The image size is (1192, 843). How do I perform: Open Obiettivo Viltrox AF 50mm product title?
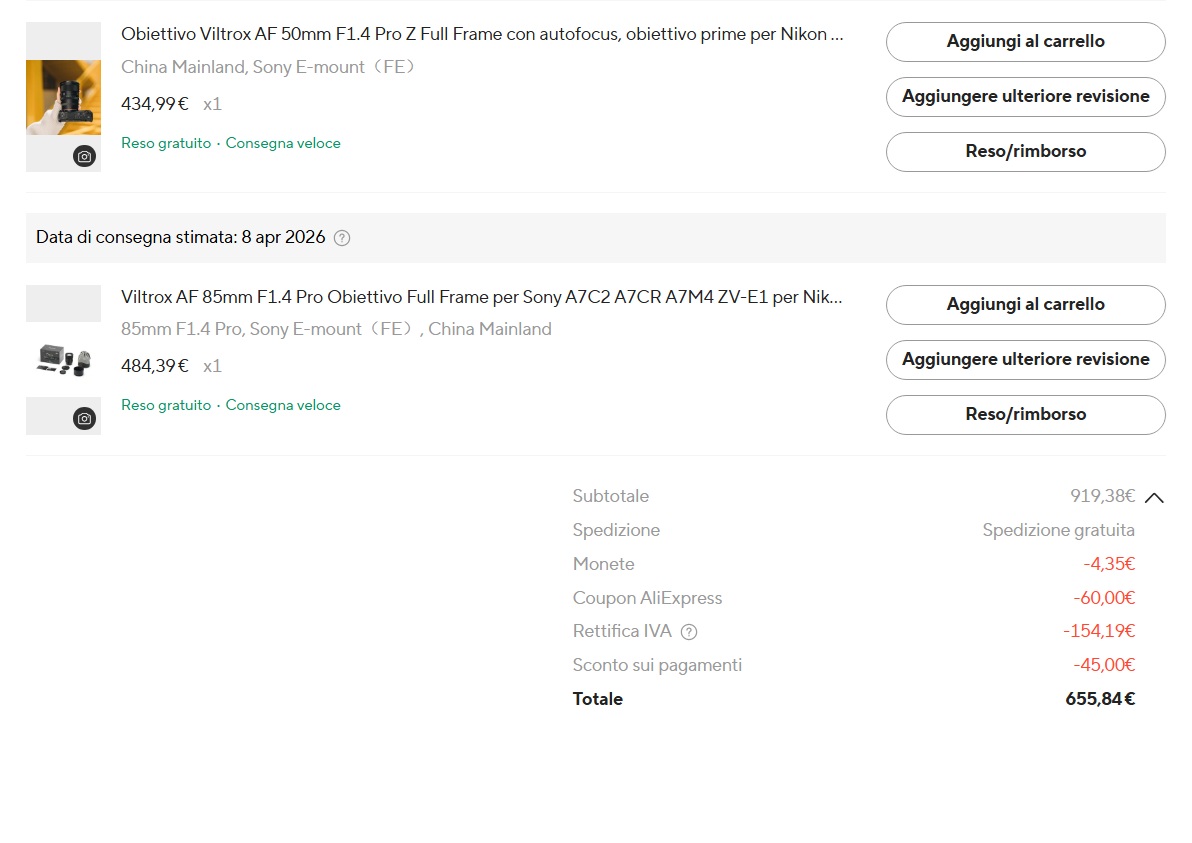[482, 34]
